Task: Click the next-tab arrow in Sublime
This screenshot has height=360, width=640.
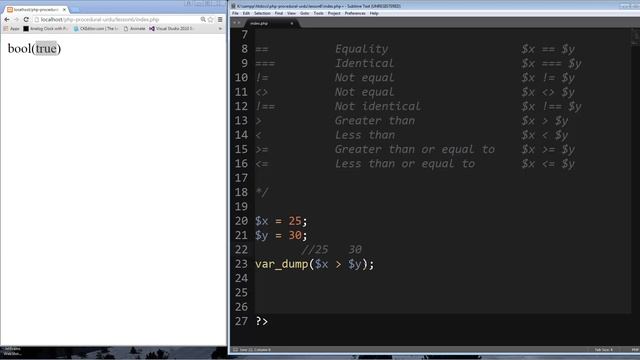Action: pyautogui.click(x=239, y=23)
